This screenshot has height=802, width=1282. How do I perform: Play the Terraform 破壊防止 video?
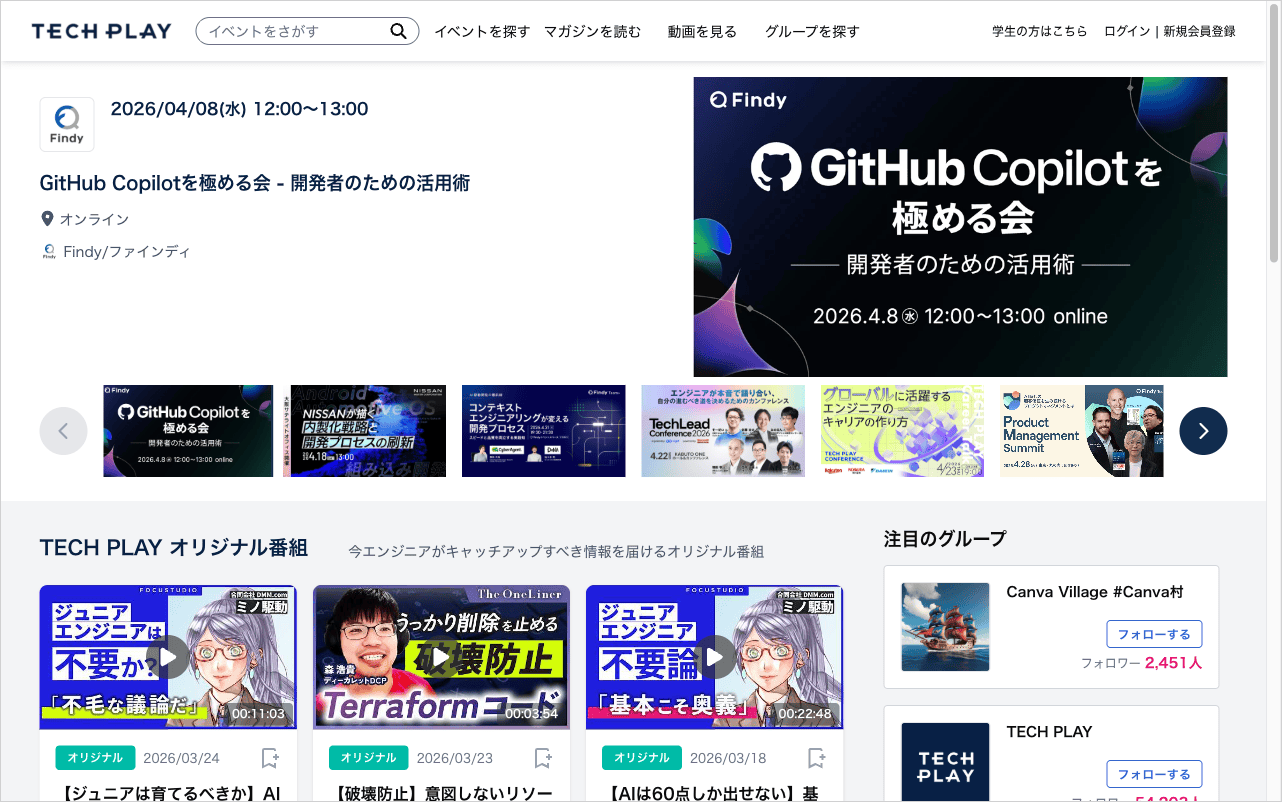coord(441,656)
